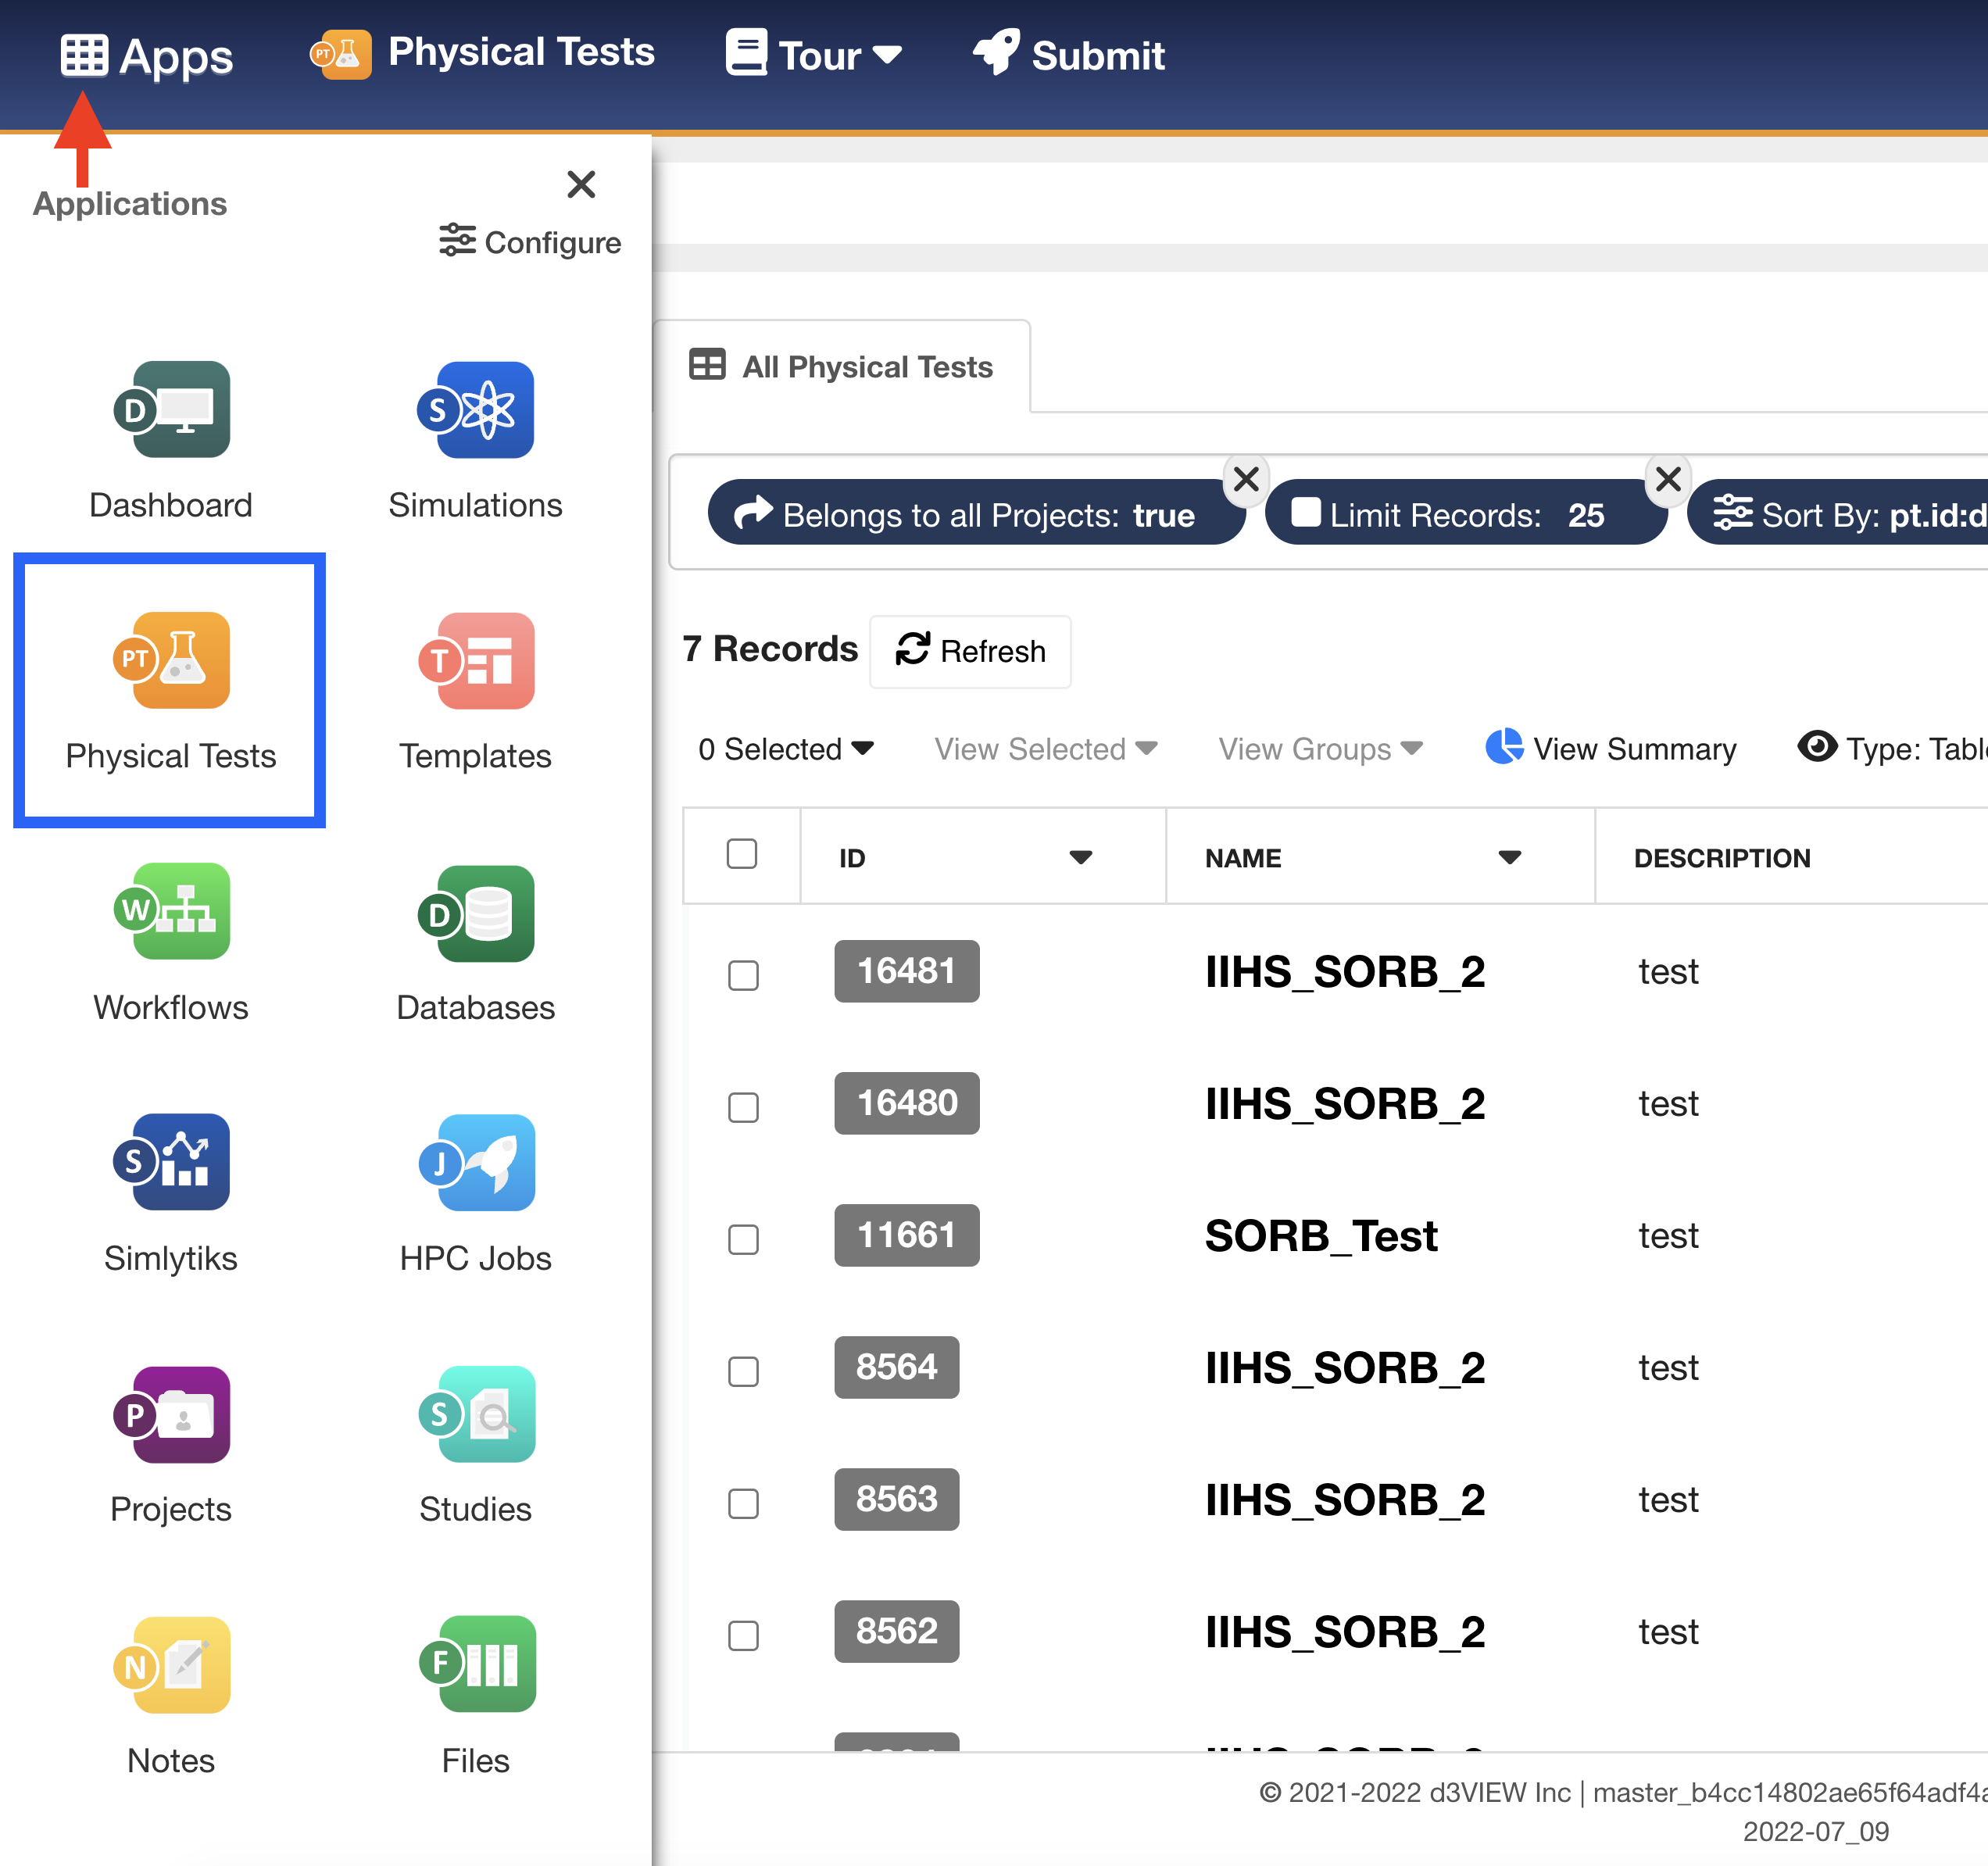Screen dimensions: 1988x1866
Task: Check the row checkbox for ID 16481
Action: 743,975
